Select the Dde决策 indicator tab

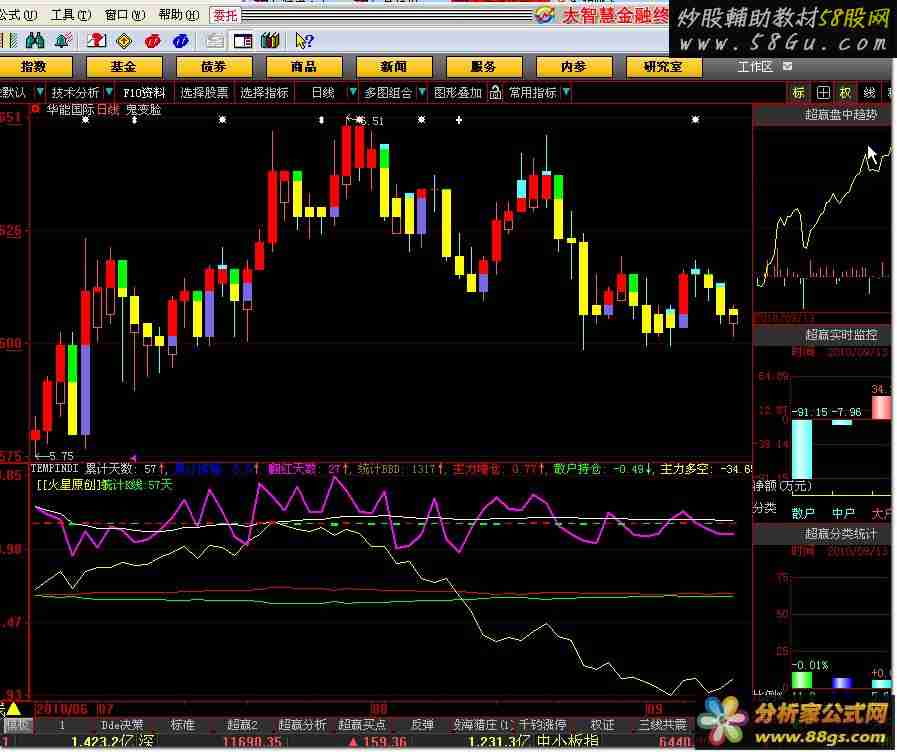point(122,725)
